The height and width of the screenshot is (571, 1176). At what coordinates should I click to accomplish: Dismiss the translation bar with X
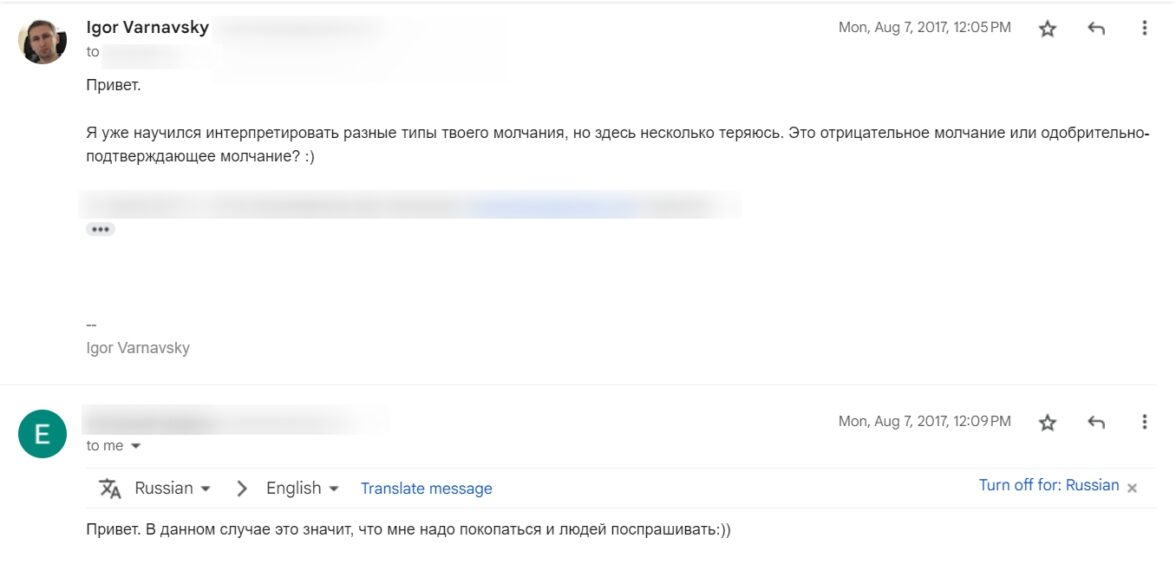[x=1132, y=488]
